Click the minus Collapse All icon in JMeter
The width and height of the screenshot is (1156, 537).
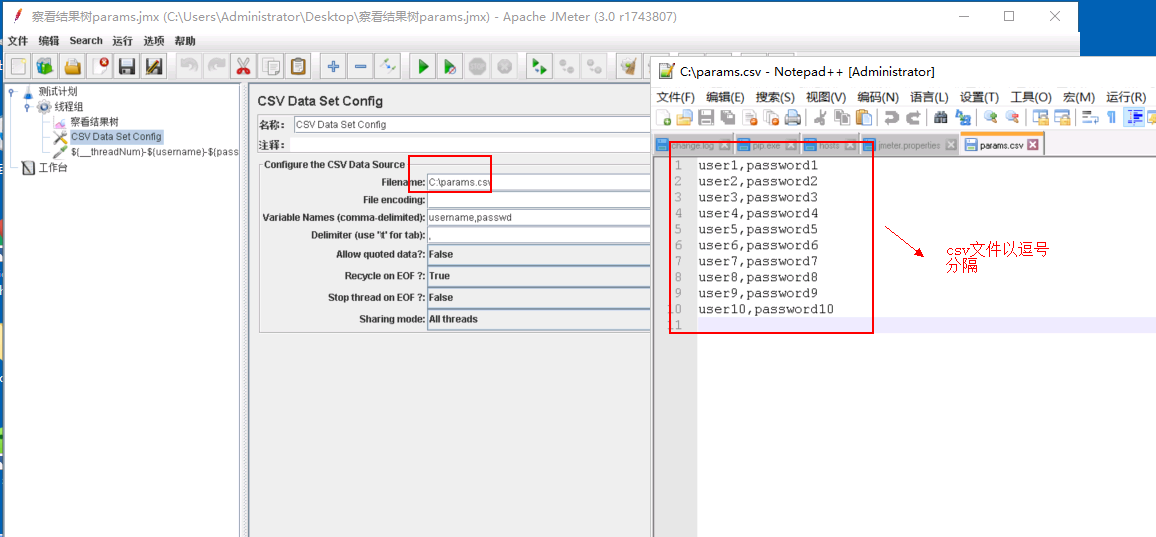(x=361, y=67)
